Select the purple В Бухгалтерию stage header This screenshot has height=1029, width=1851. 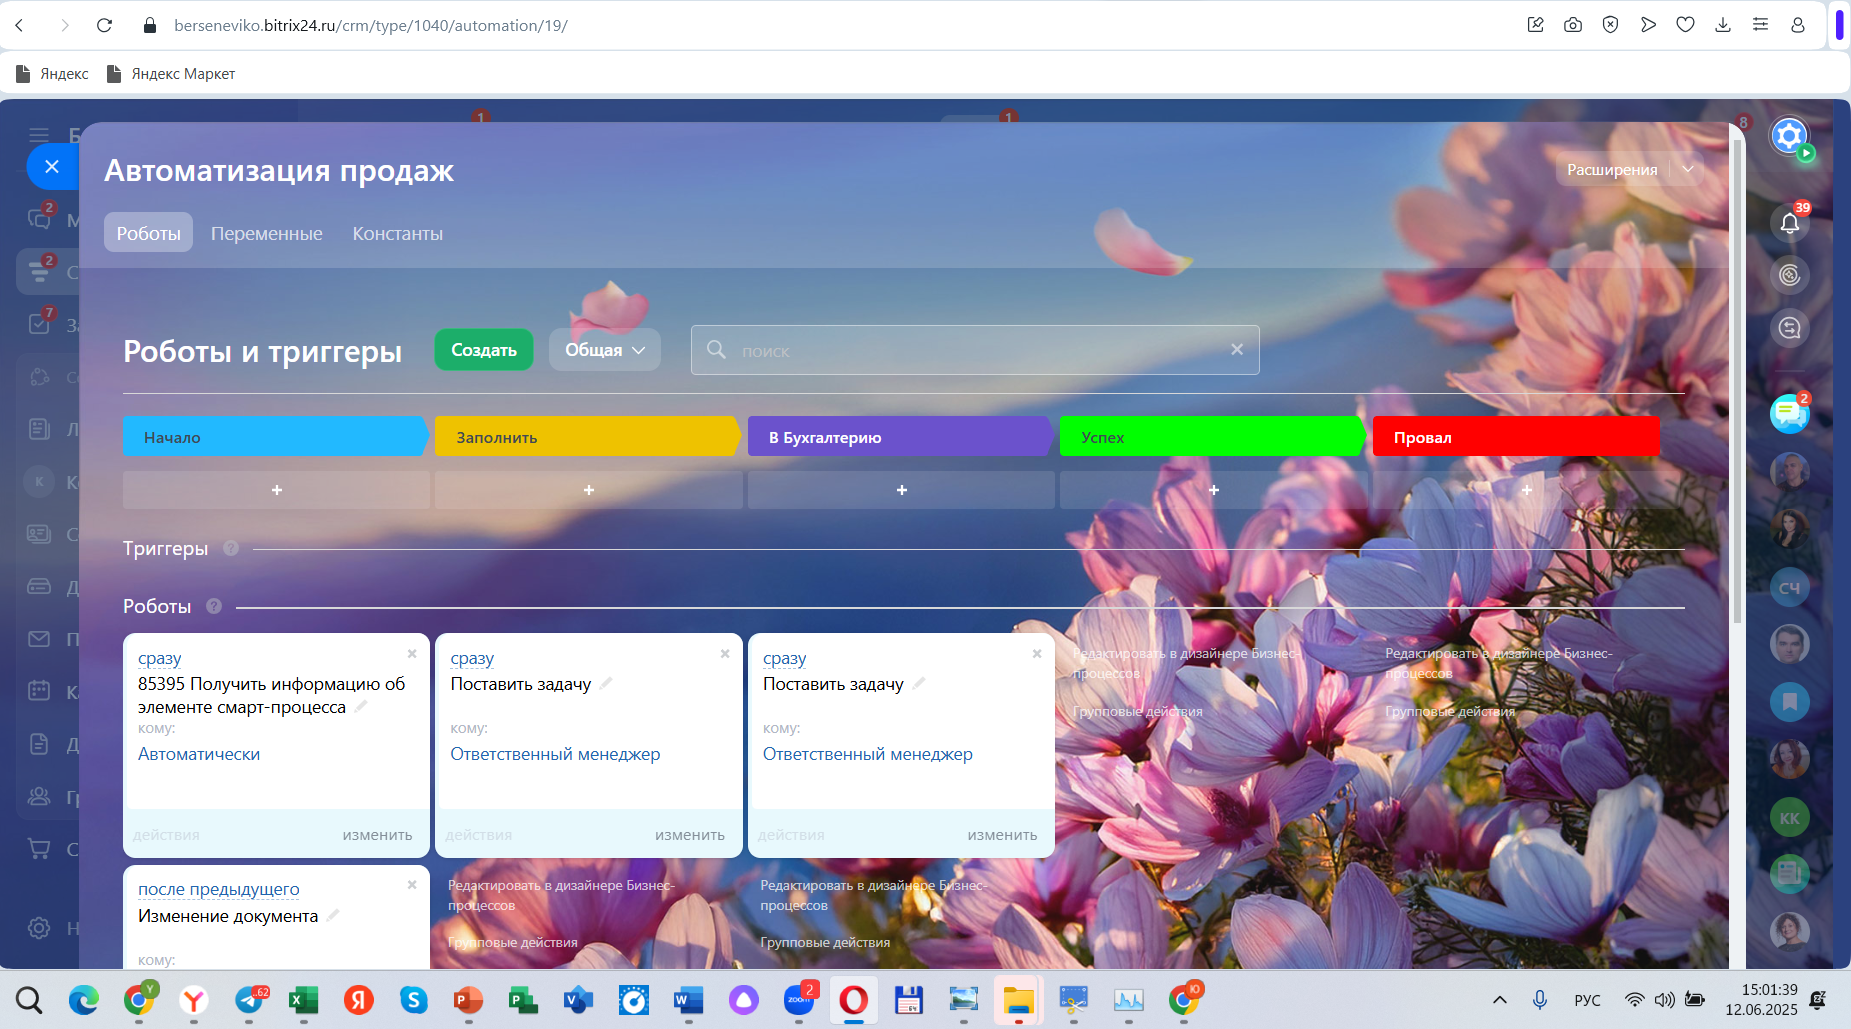point(898,437)
